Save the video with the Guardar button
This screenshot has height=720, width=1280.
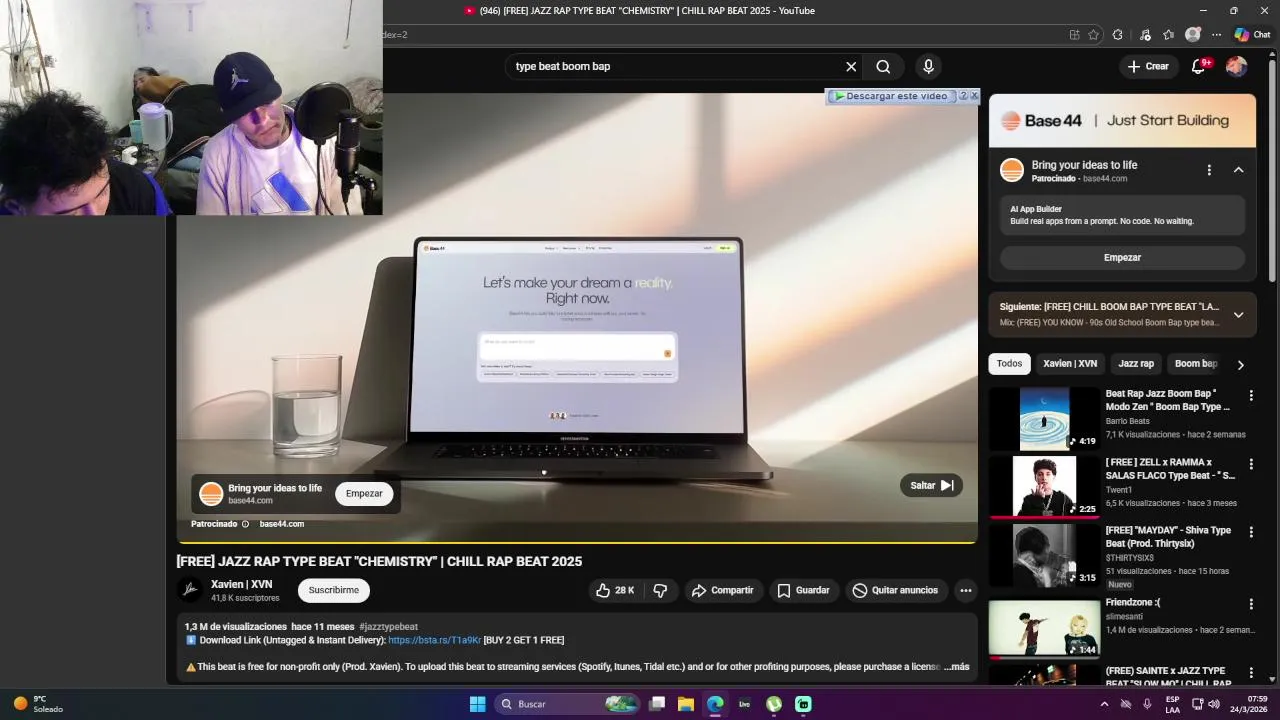(804, 591)
